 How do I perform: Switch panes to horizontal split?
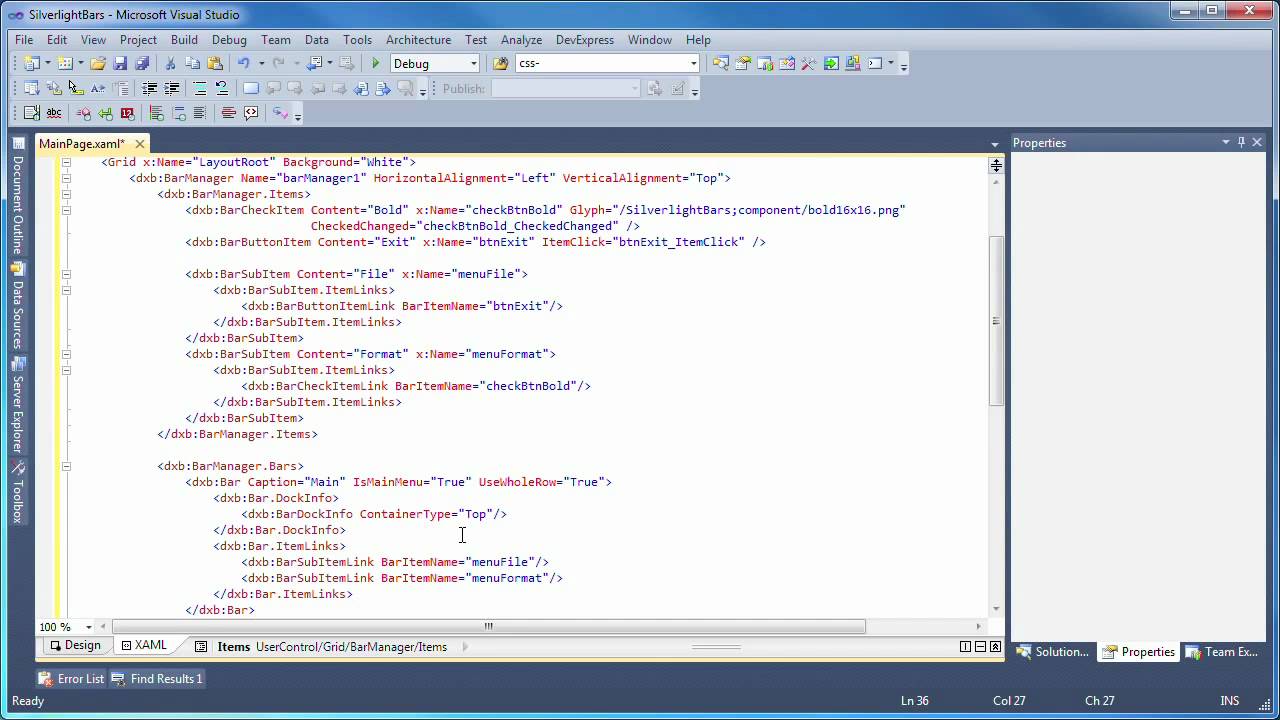(x=980, y=647)
